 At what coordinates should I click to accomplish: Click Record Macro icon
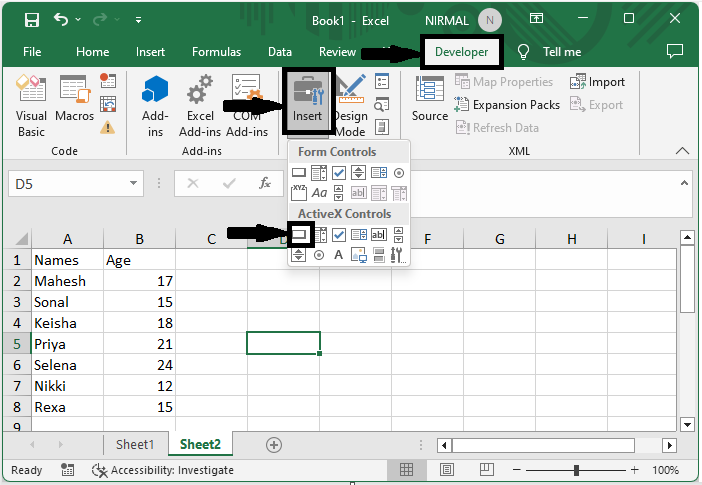tap(108, 81)
